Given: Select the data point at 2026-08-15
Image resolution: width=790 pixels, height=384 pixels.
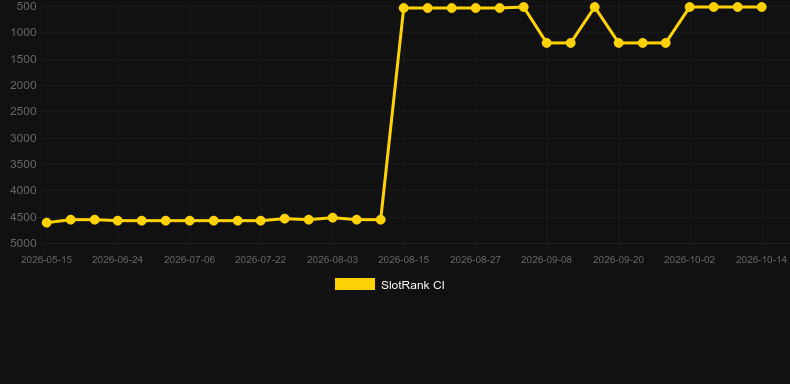Looking at the screenshot, I should click(x=404, y=8).
